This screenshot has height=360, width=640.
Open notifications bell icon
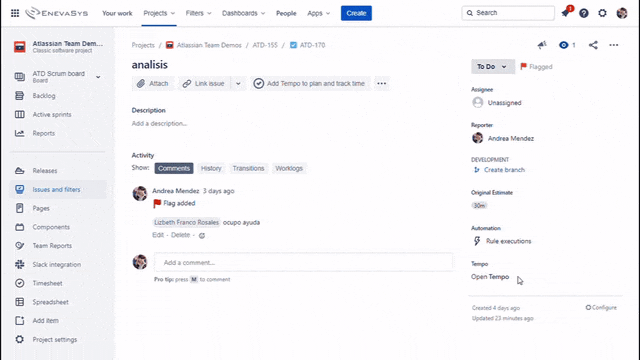[x=566, y=13]
